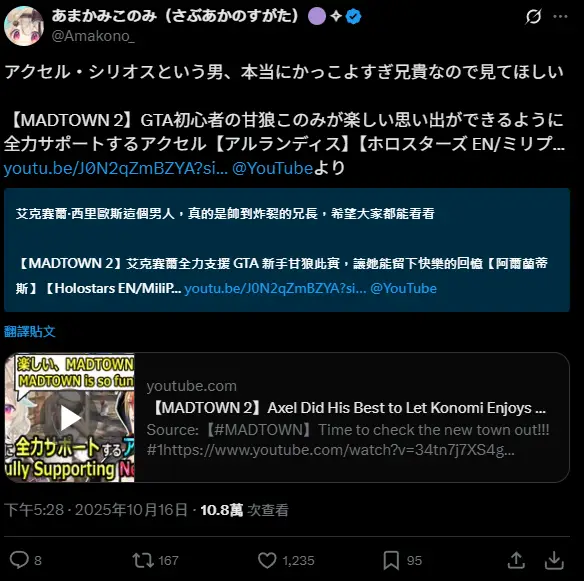Open the author's profile avatar
This screenshot has width=584, height=581.
tap(24, 26)
